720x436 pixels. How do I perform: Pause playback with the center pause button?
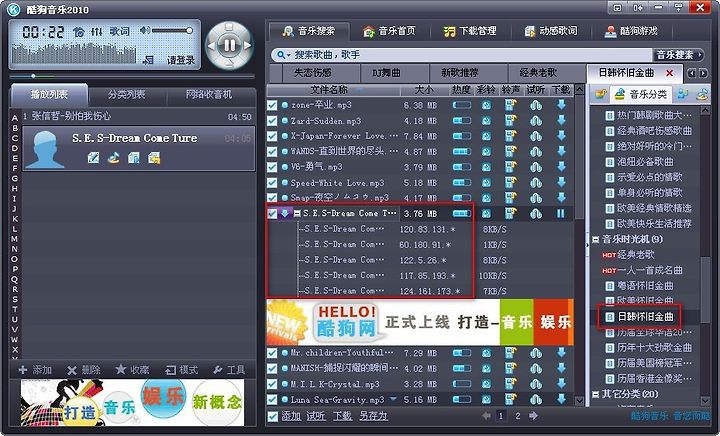(x=230, y=45)
